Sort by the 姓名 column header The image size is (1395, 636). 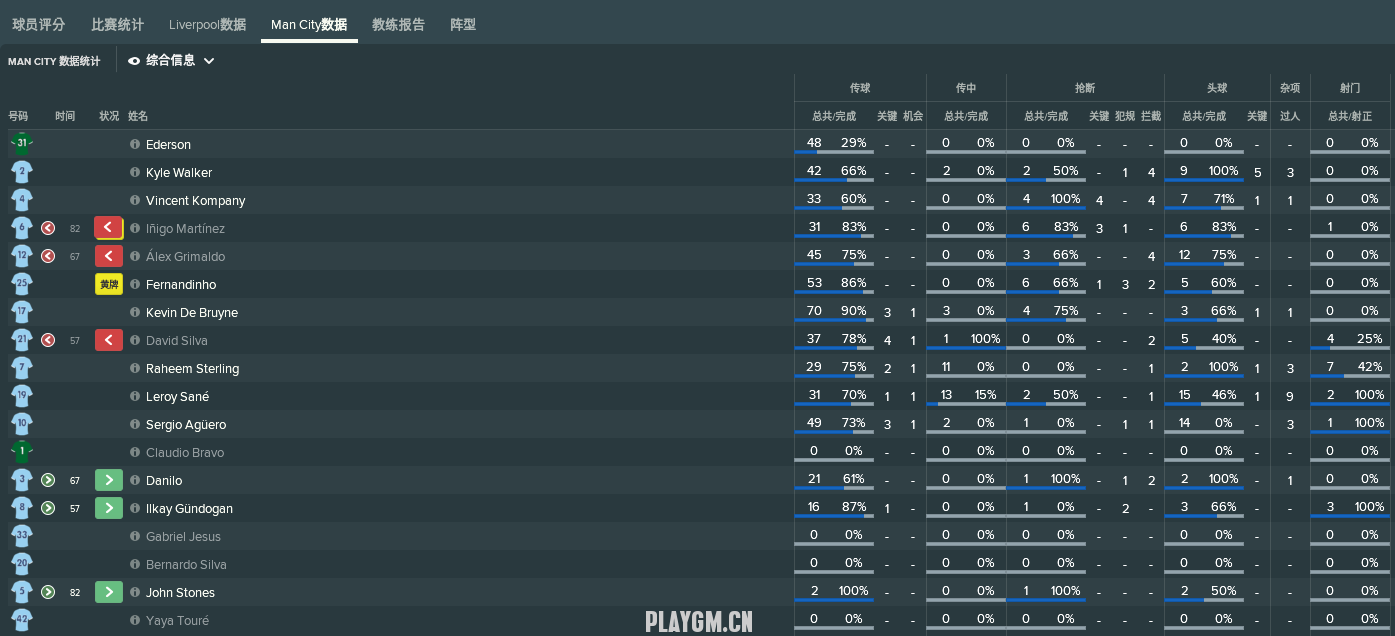138,116
